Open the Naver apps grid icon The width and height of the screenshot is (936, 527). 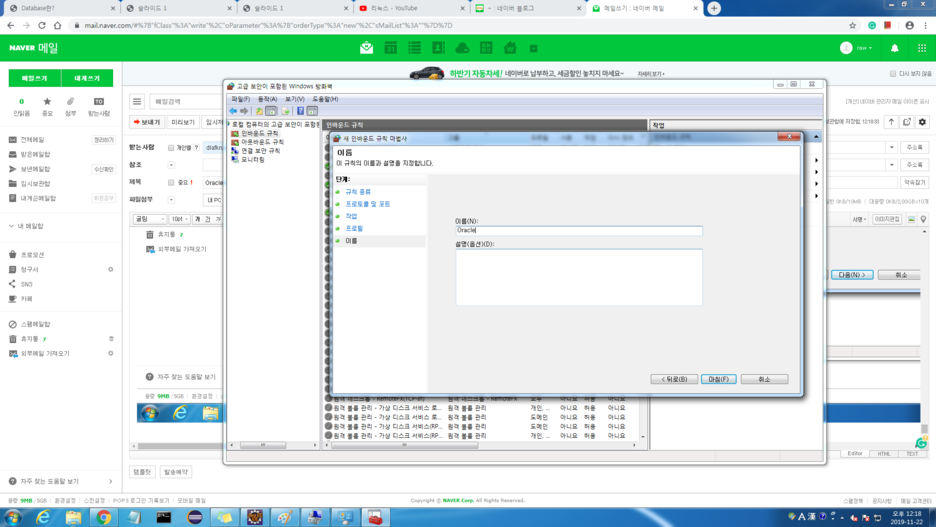(922, 48)
